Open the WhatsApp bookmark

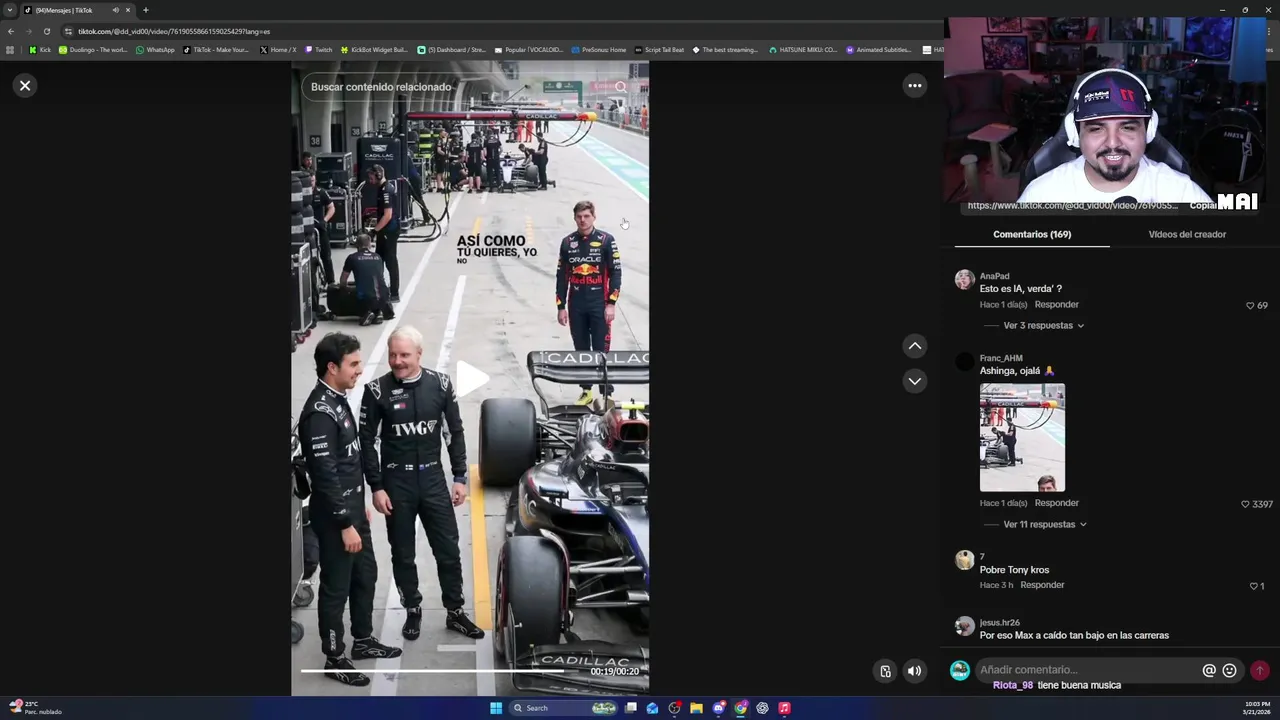(x=155, y=50)
